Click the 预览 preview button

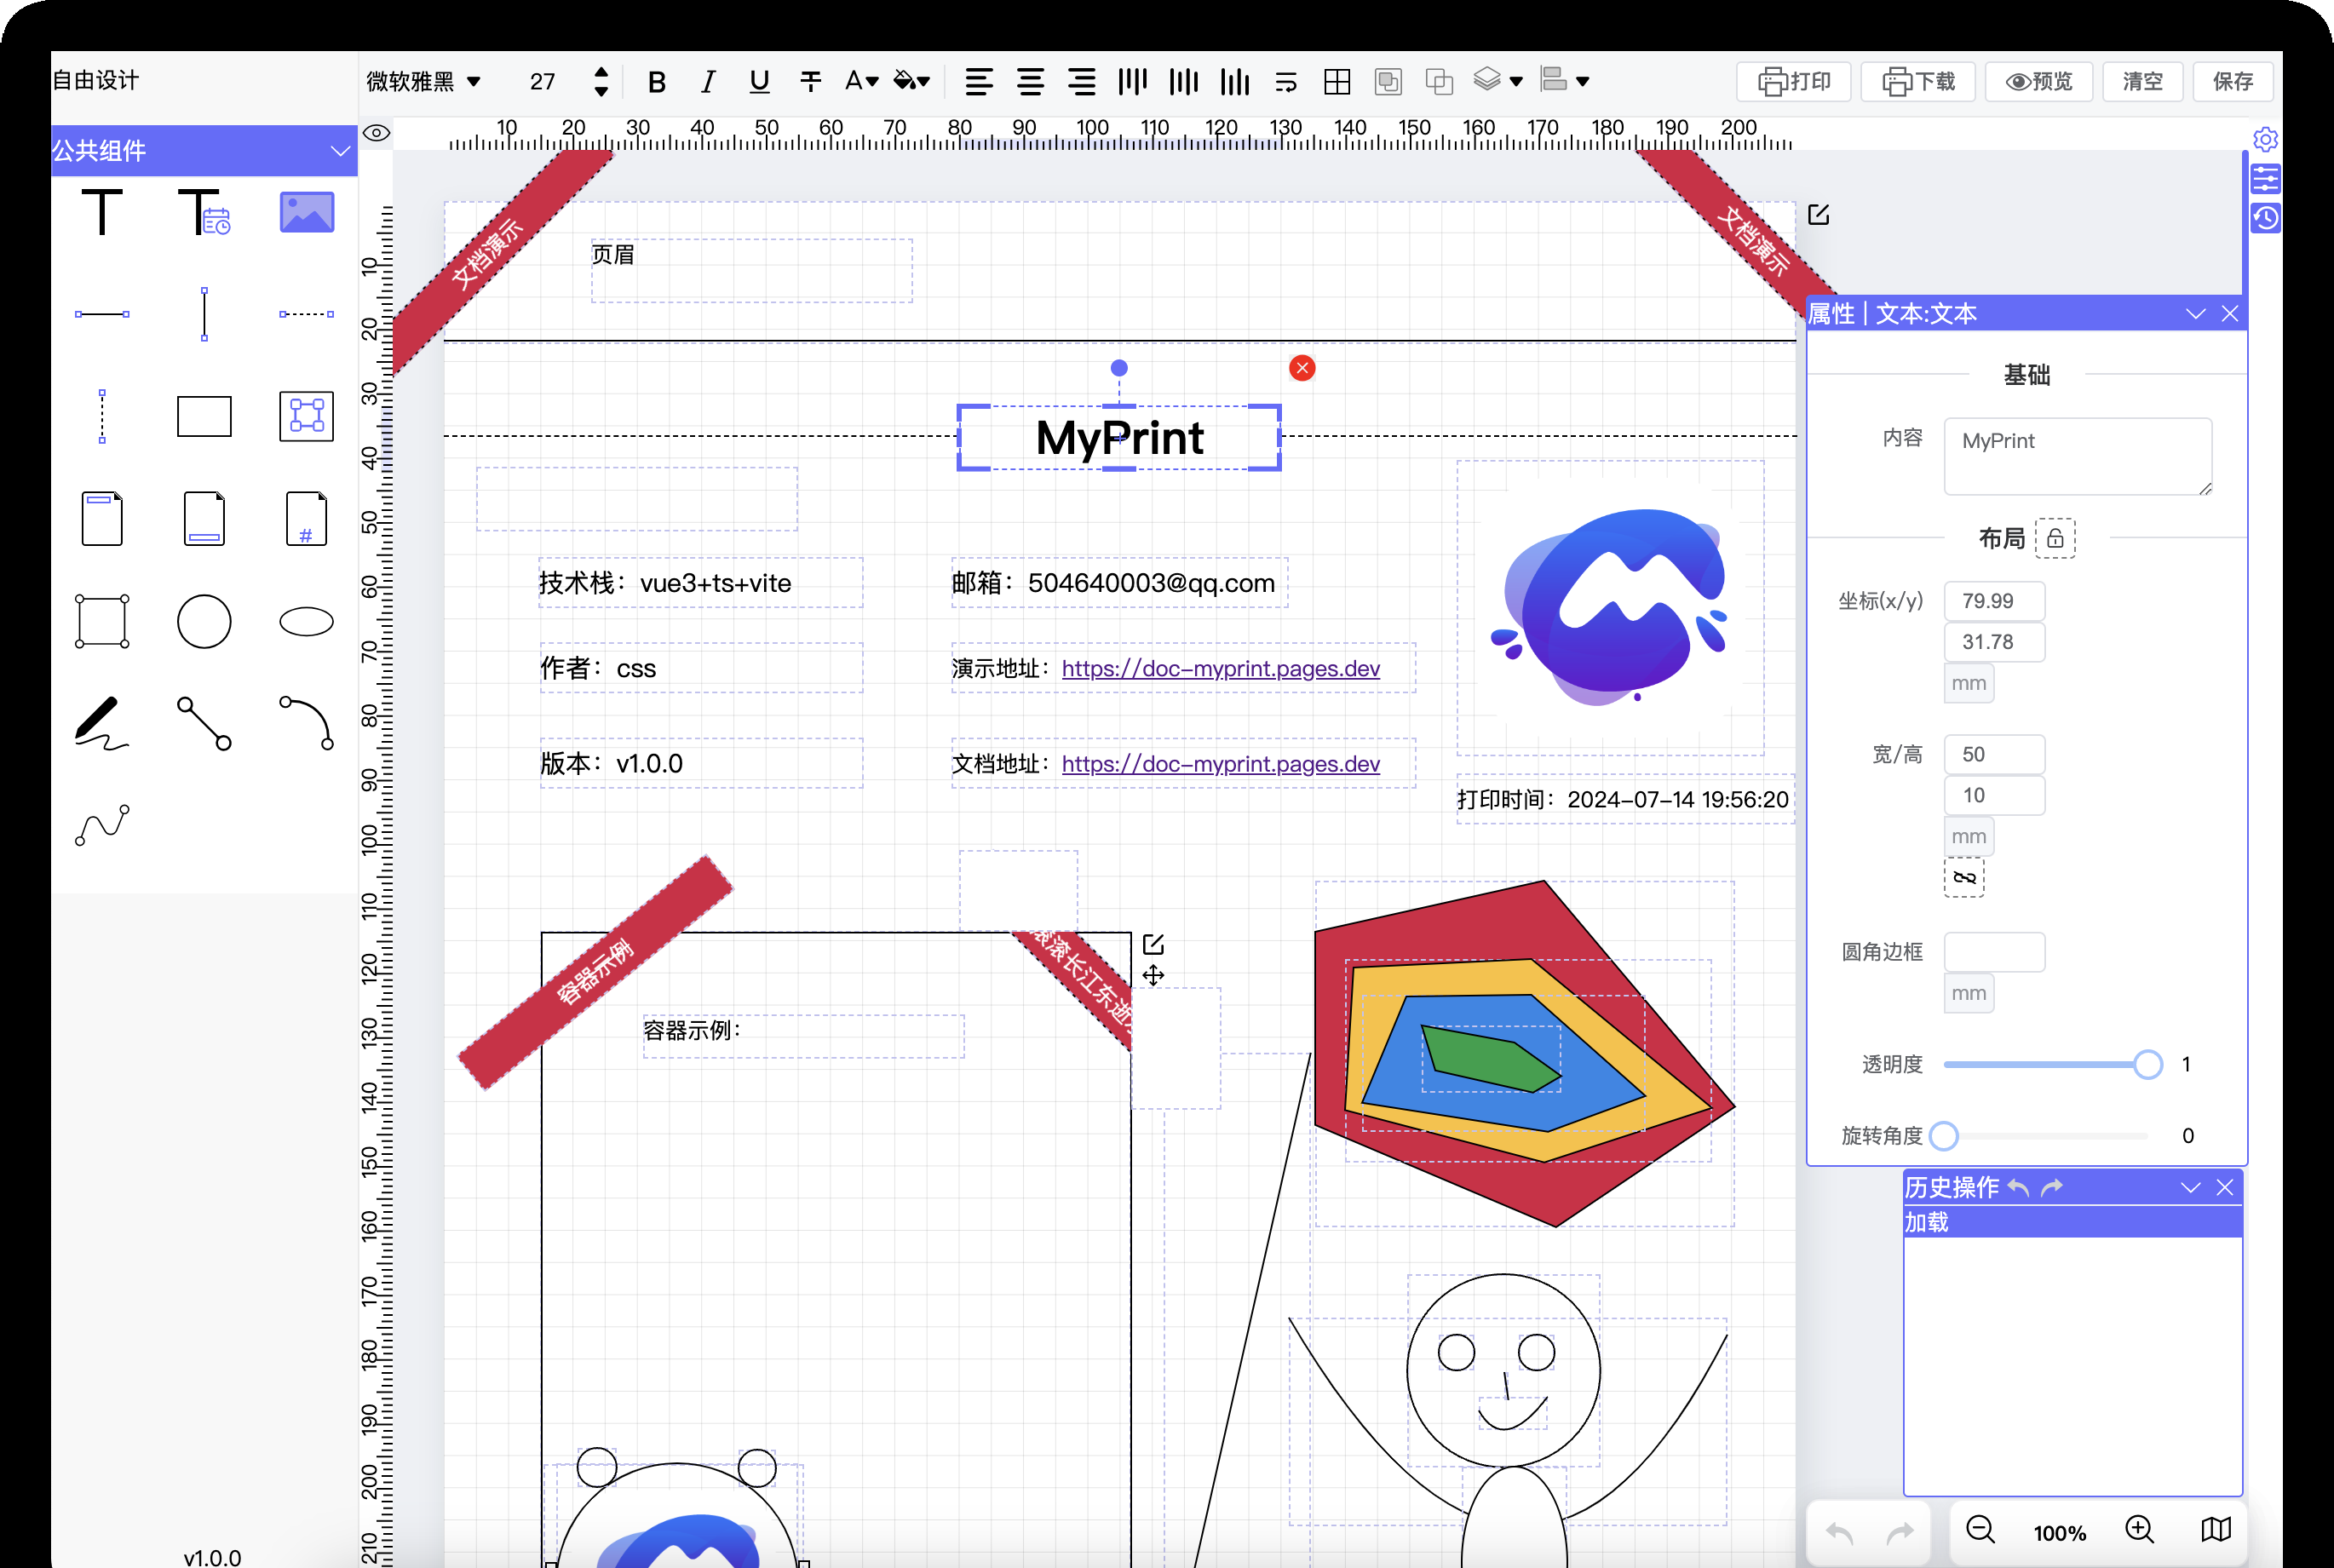[2038, 81]
